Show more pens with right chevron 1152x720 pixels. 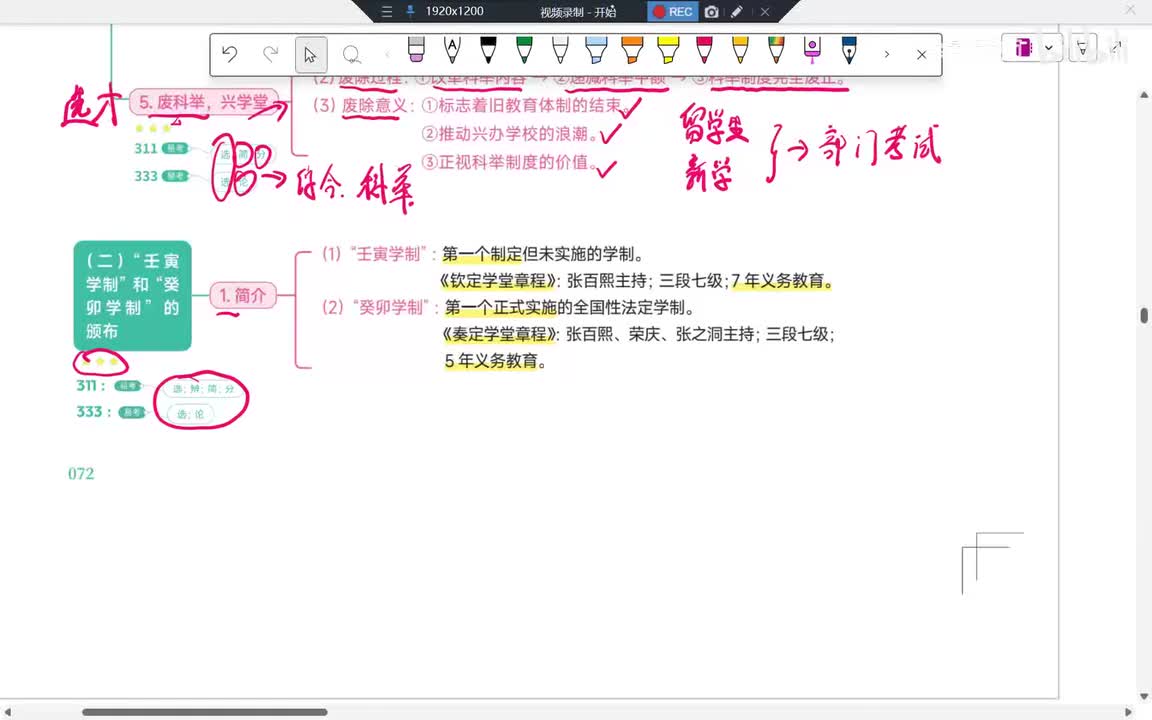(x=887, y=54)
